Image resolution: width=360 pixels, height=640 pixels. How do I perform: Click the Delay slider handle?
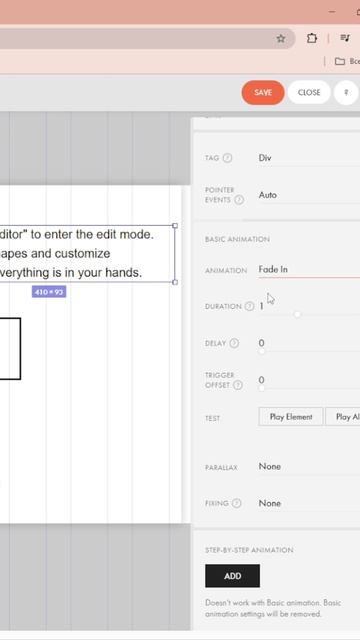pos(262,351)
